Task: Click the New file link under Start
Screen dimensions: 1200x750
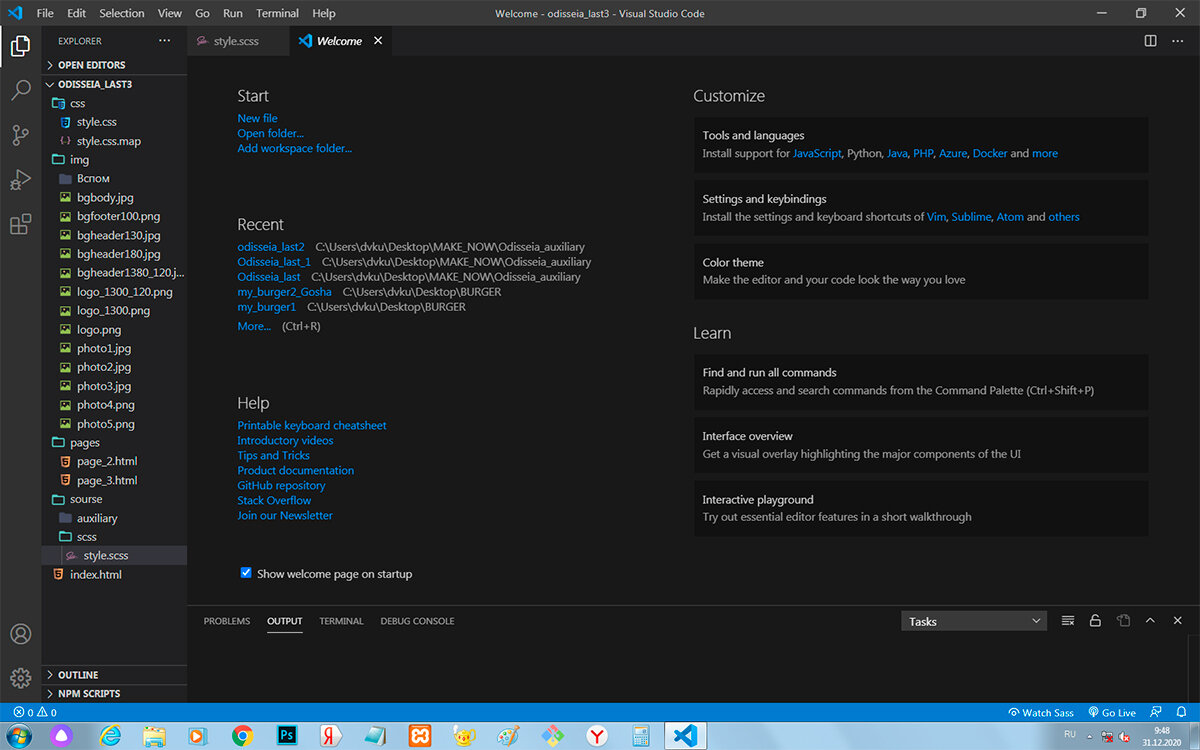Action: [257, 117]
